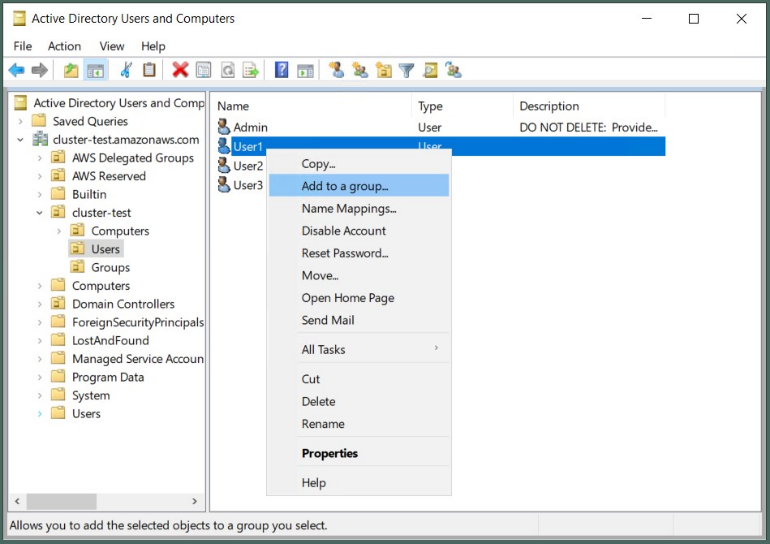Click the User3 account icon
This screenshot has width=770, height=544.
tap(223, 185)
